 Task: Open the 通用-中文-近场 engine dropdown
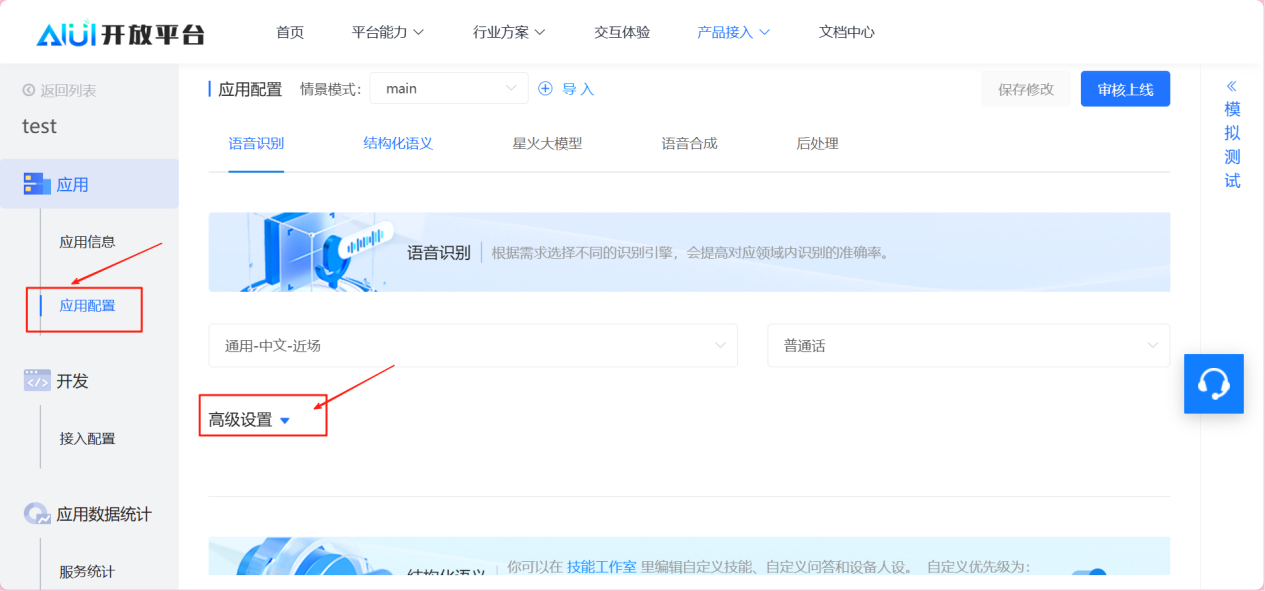coord(472,346)
